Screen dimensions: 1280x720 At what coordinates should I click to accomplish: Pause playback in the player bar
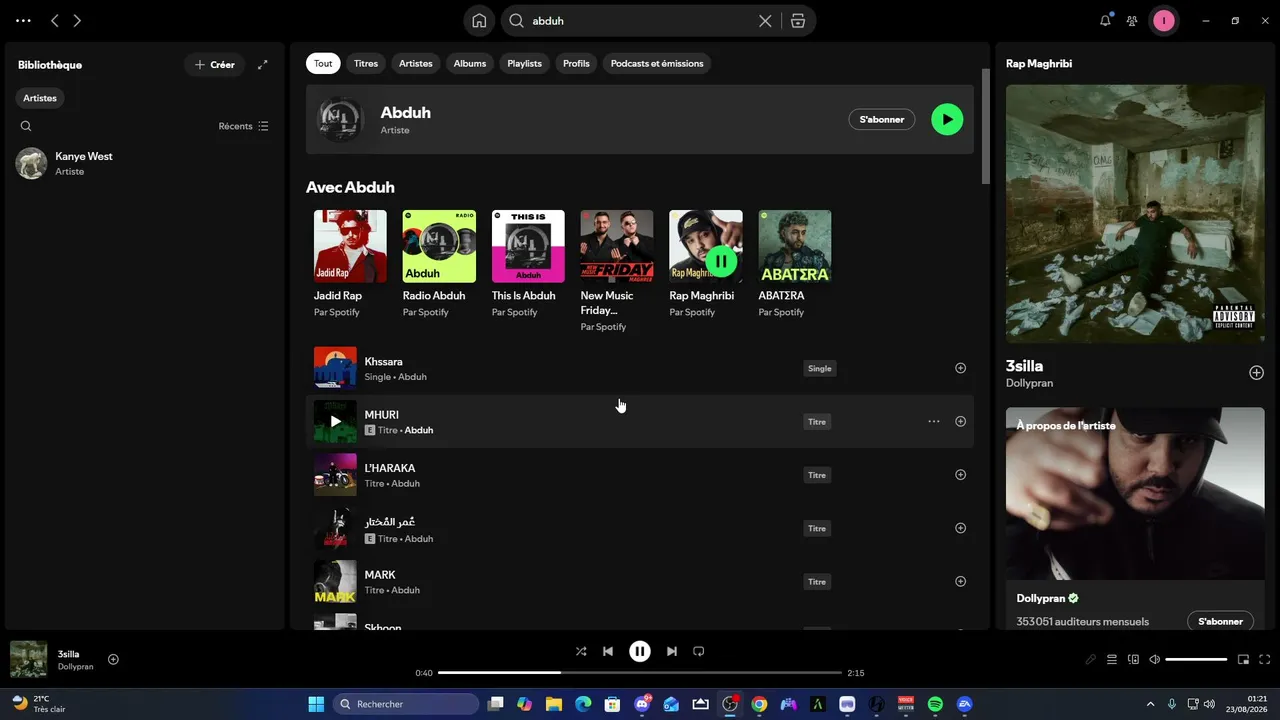click(640, 651)
